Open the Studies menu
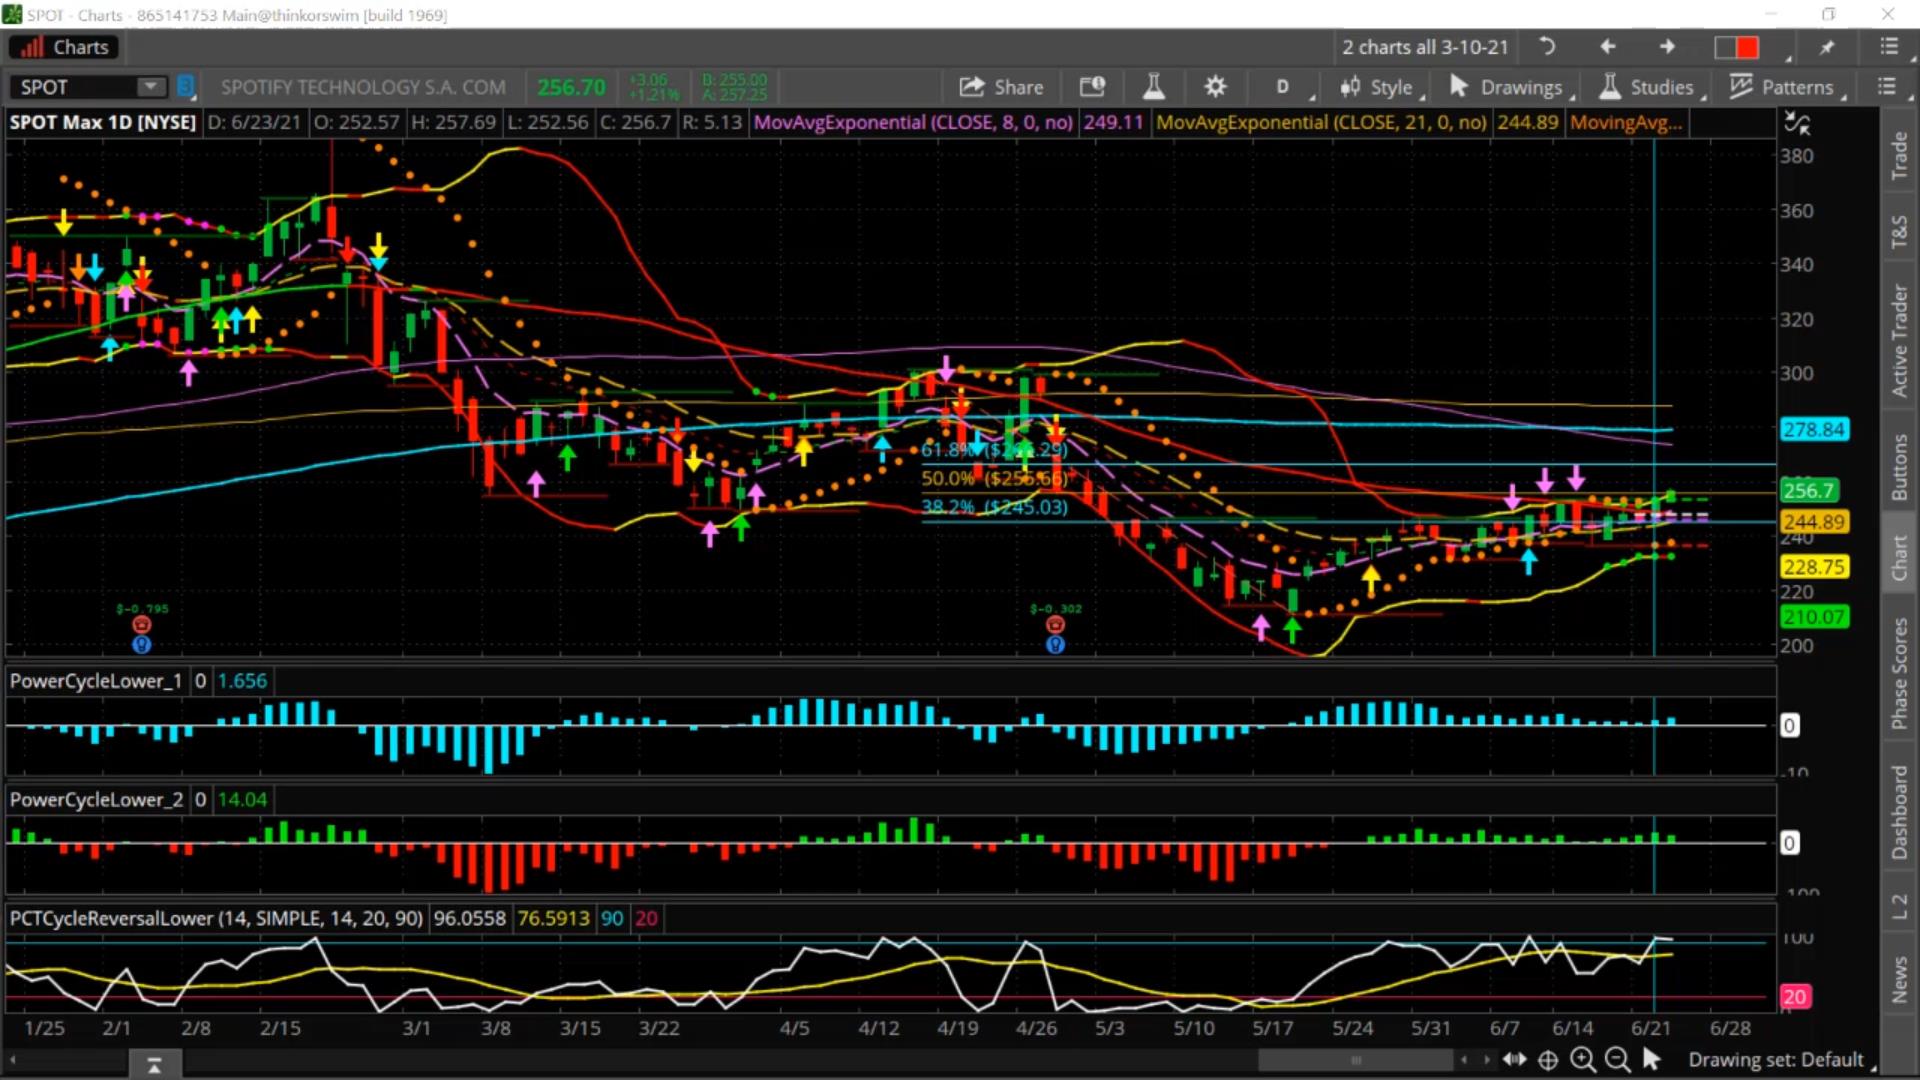The image size is (1920, 1080). click(1650, 87)
